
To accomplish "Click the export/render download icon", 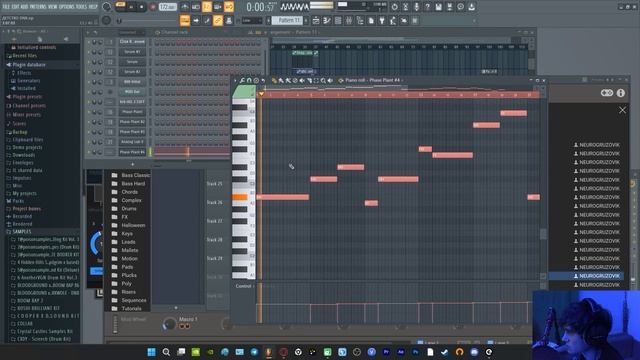I will [471, 7].
